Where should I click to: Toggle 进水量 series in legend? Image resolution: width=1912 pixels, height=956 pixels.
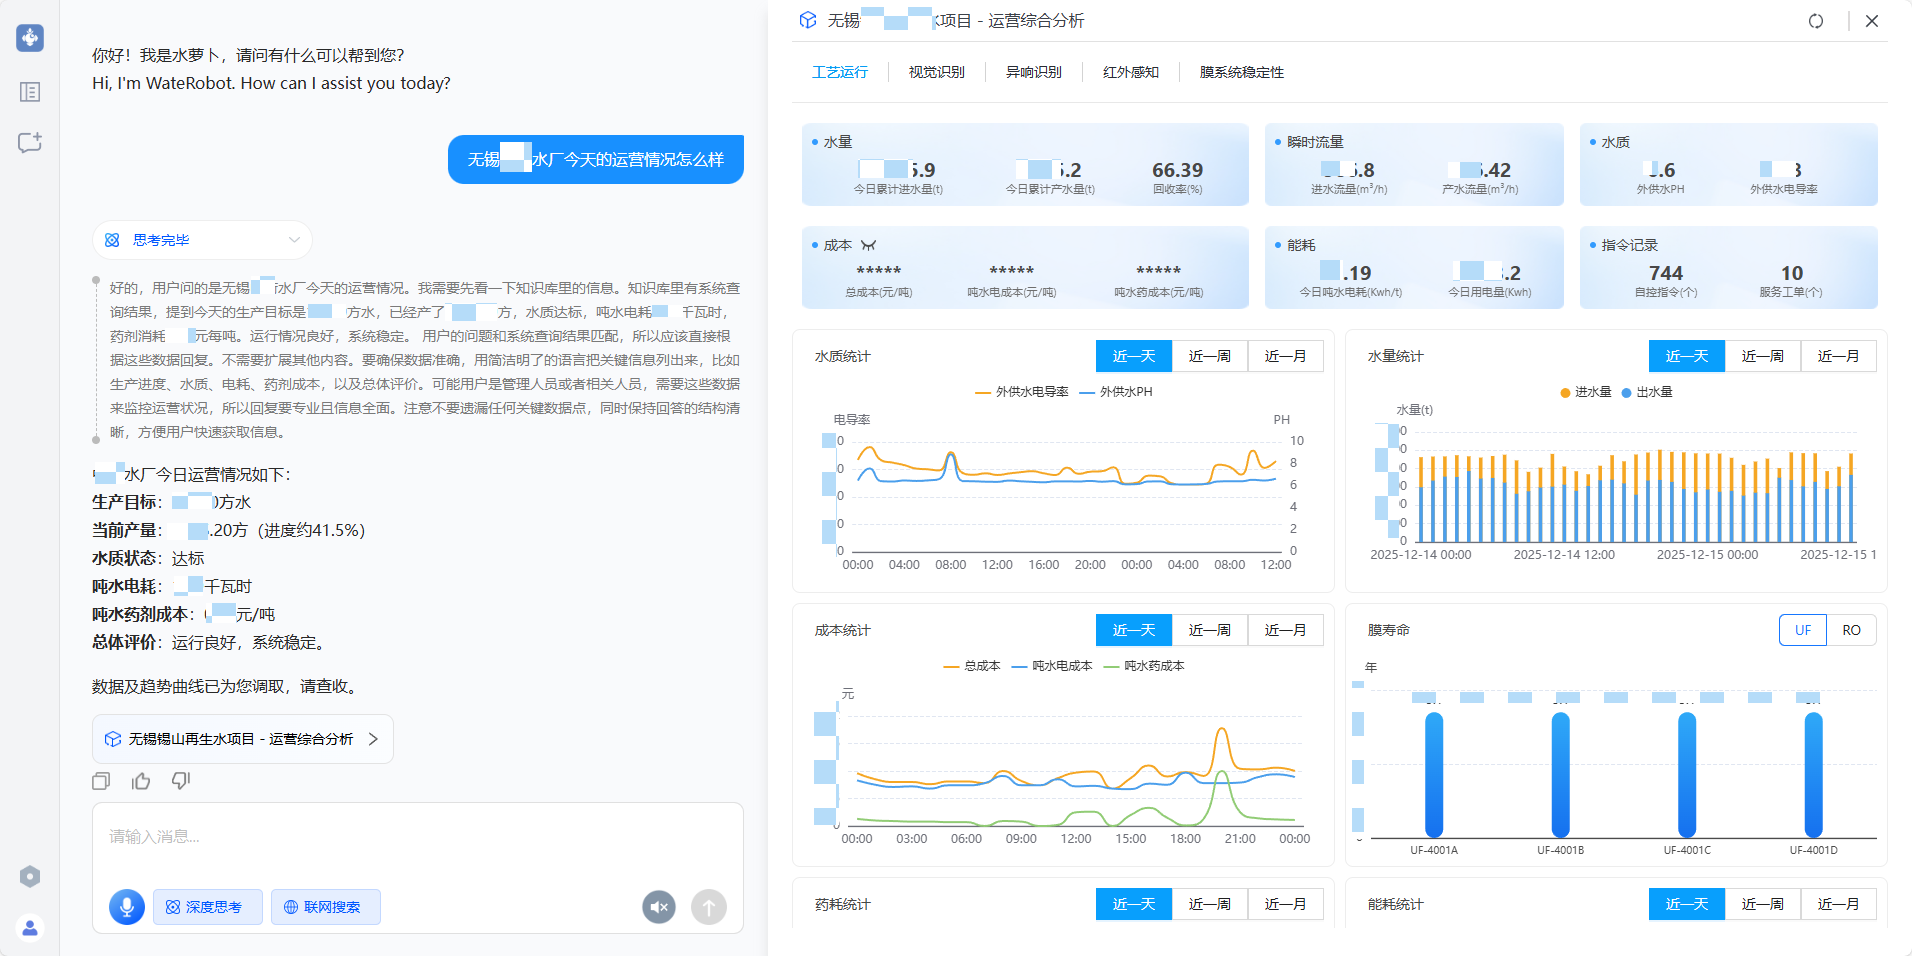(1586, 392)
